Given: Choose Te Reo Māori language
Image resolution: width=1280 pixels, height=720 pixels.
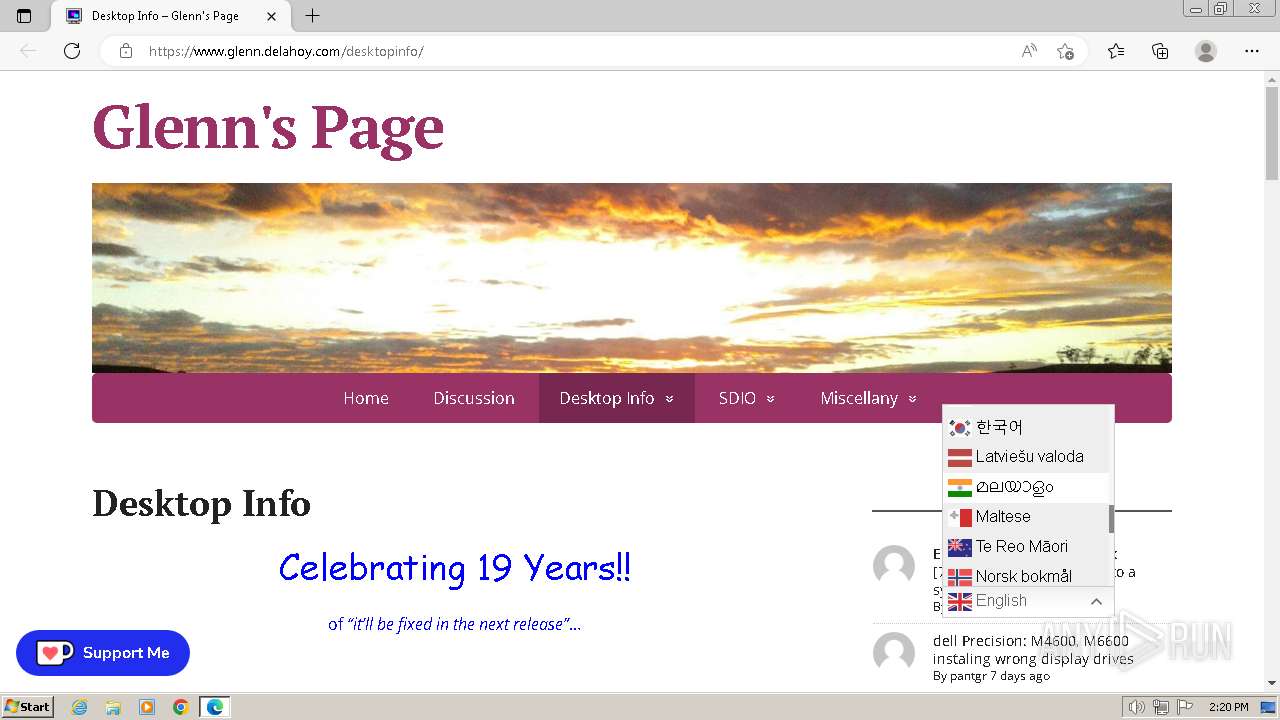Looking at the screenshot, I should (x=1026, y=547).
